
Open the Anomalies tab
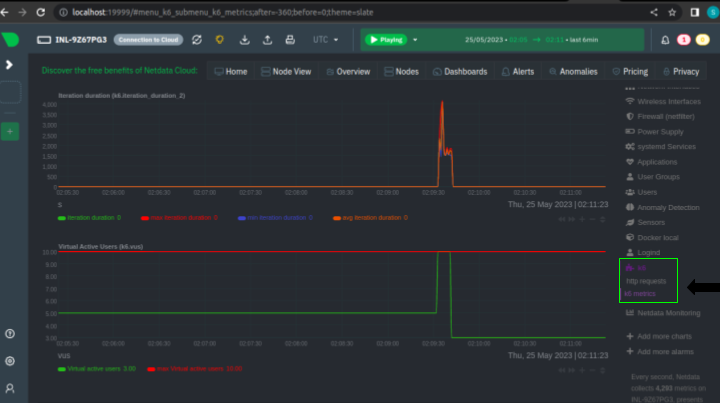(574, 72)
